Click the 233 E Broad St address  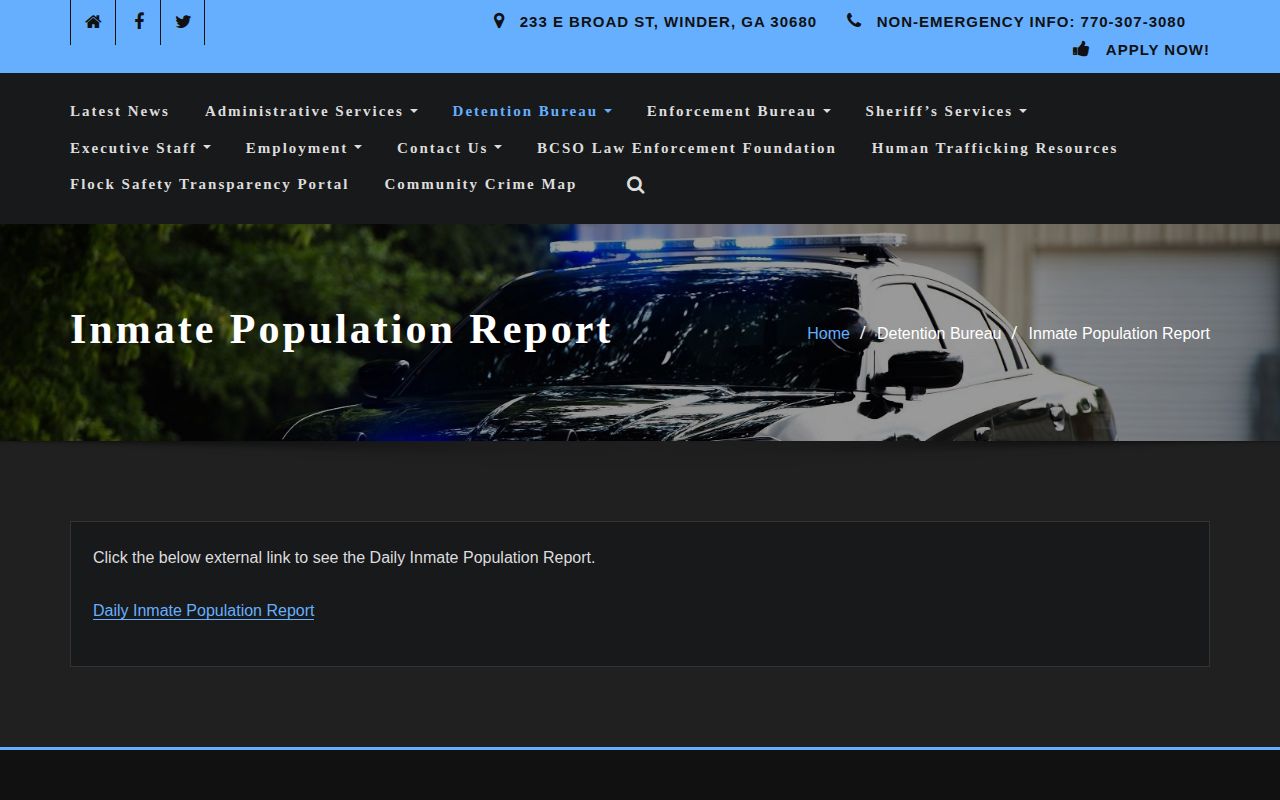click(668, 21)
